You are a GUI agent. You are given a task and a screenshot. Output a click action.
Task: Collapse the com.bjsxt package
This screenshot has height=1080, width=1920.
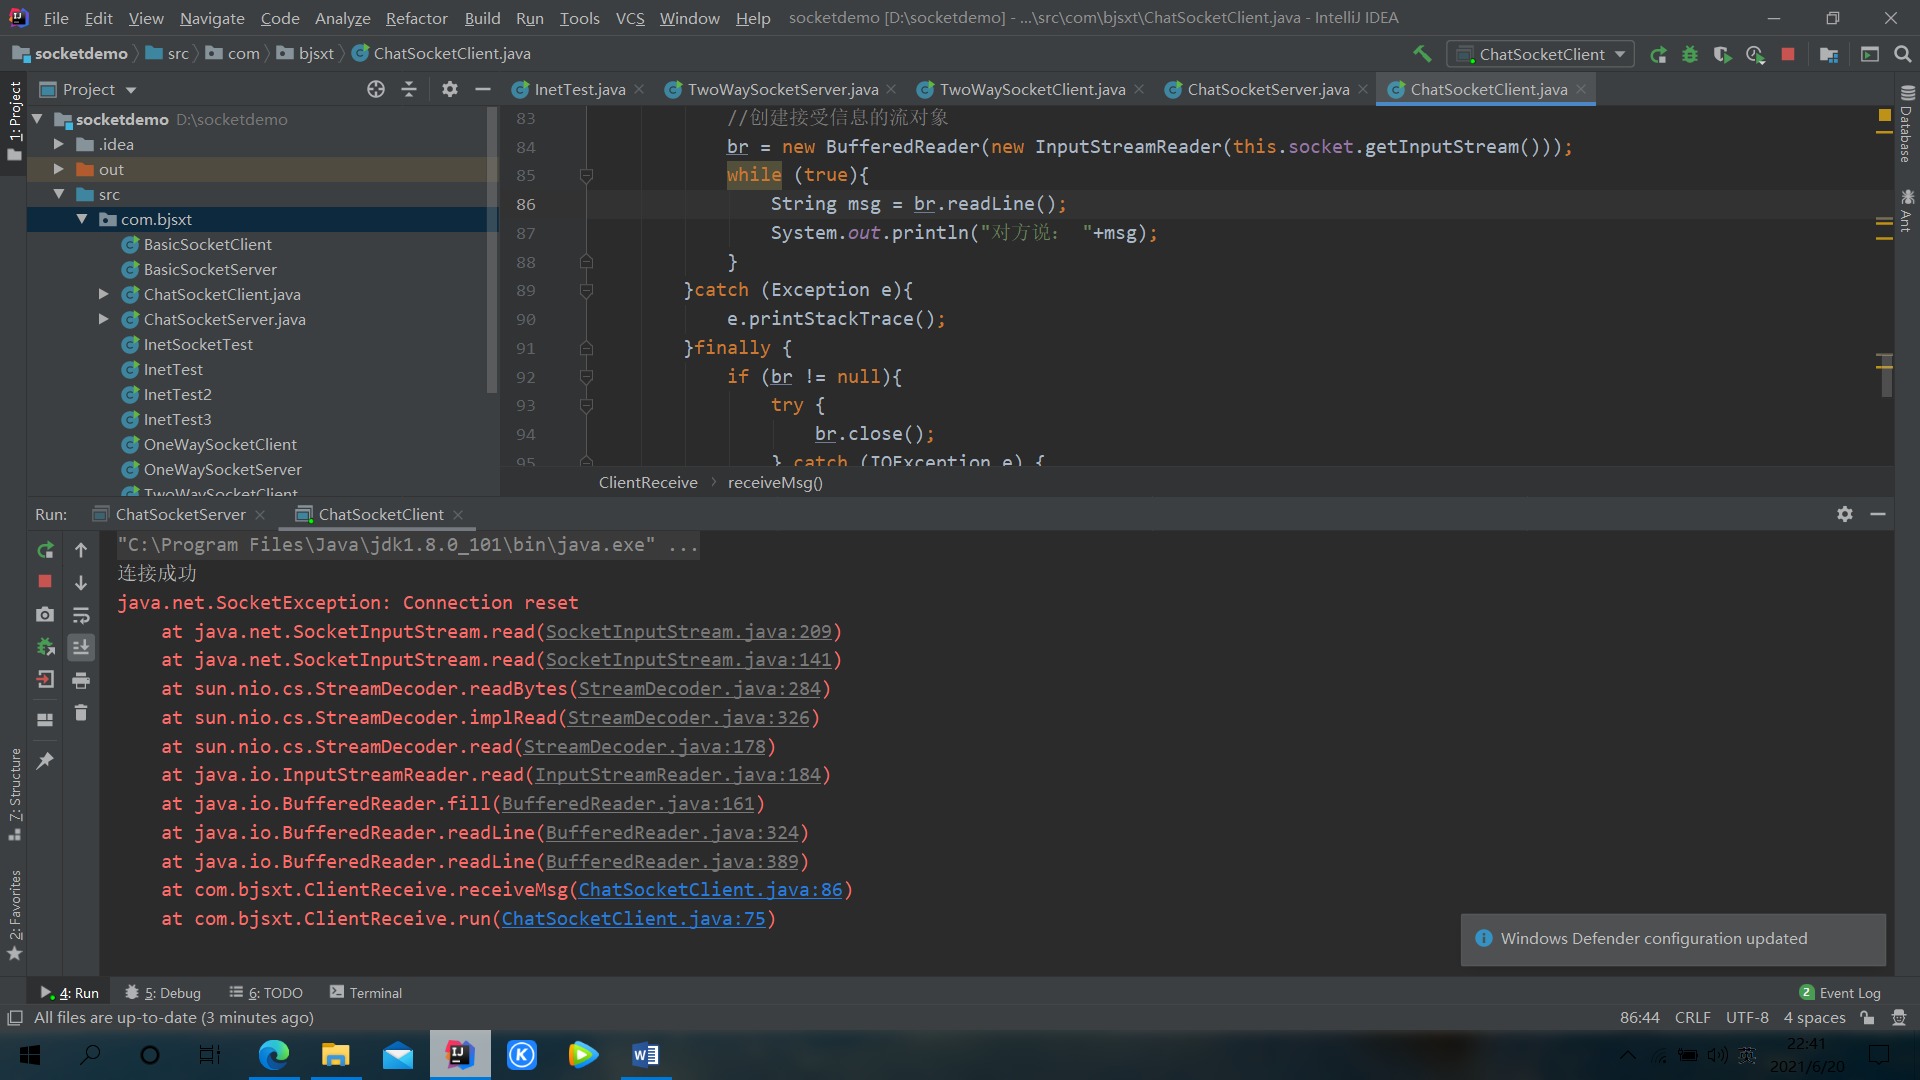pos(82,219)
